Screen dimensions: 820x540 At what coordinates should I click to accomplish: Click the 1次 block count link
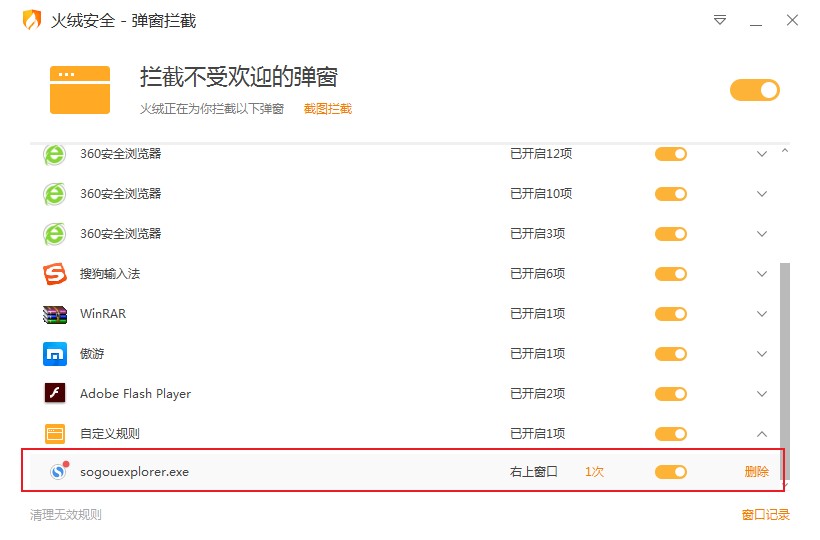594,472
